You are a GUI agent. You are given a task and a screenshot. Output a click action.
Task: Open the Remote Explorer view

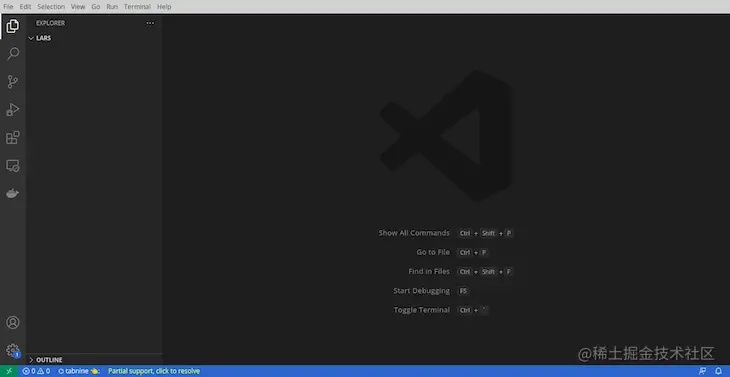click(13, 166)
